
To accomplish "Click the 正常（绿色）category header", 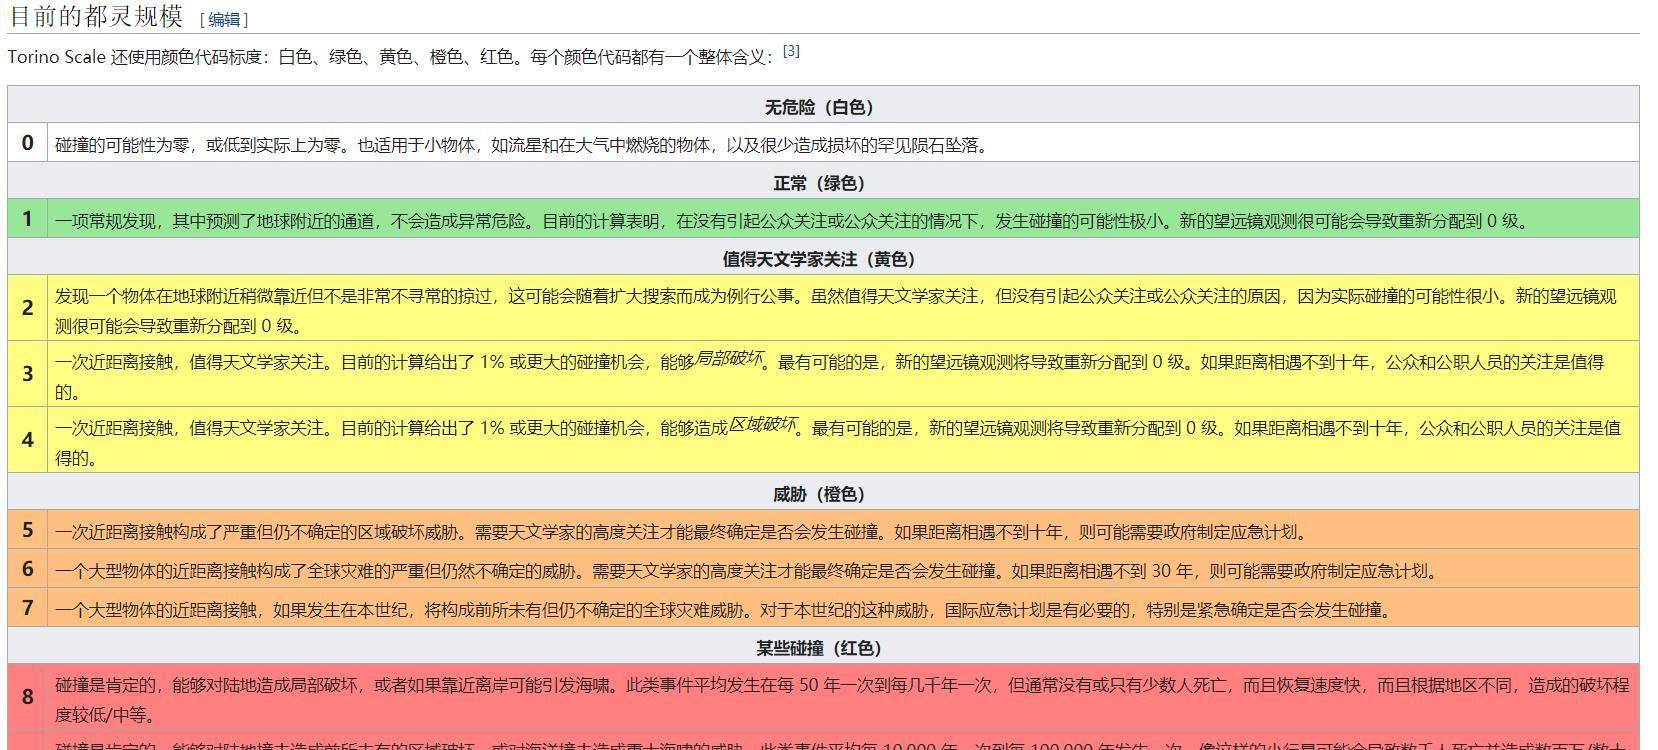I will click(819, 183).
